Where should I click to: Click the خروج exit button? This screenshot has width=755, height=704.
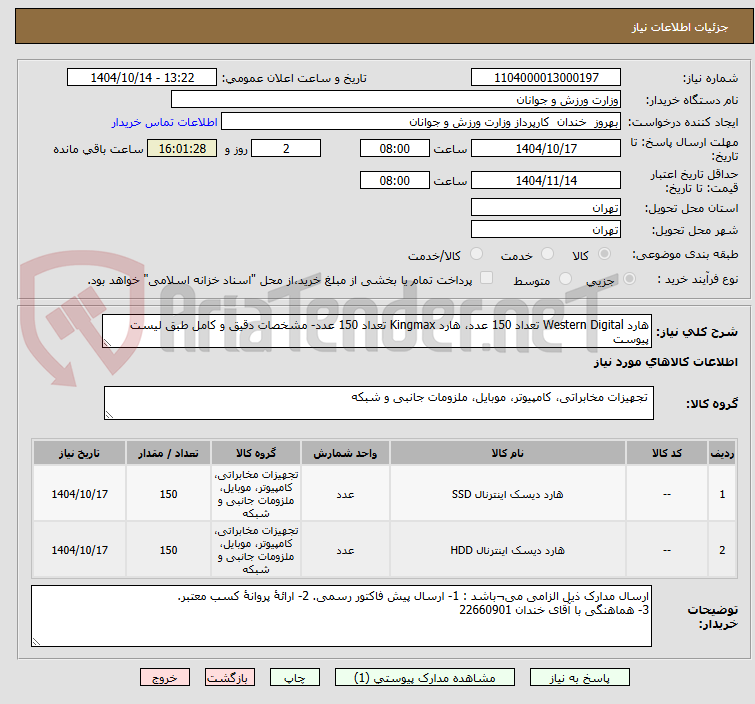pyautogui.click(x=165, y=678)
